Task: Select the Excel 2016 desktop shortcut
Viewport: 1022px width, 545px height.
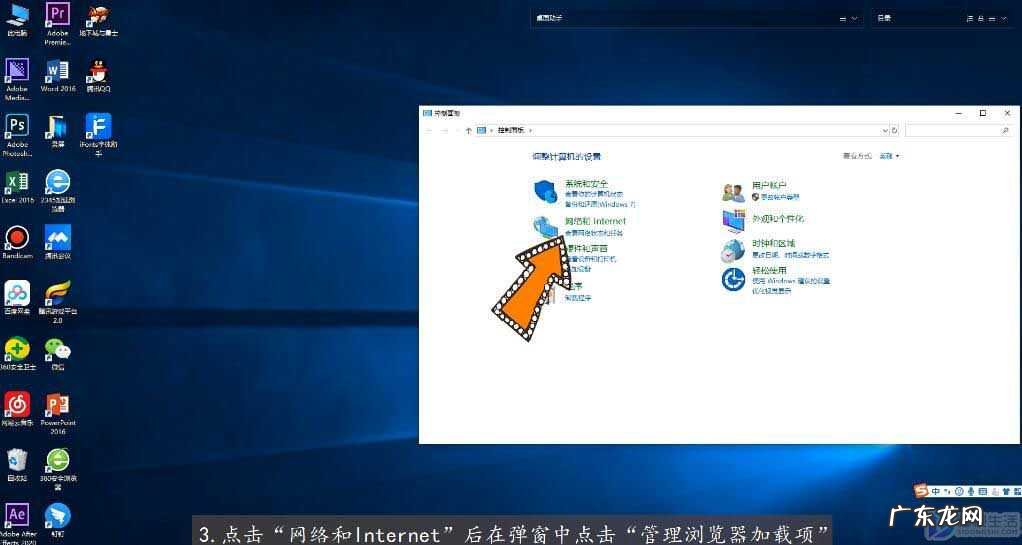Action: (17, 188)
